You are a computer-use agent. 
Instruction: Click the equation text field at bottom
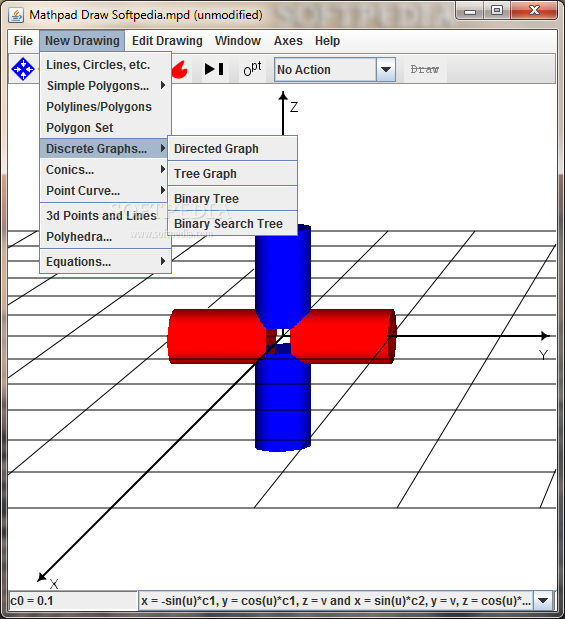[336, 600]
